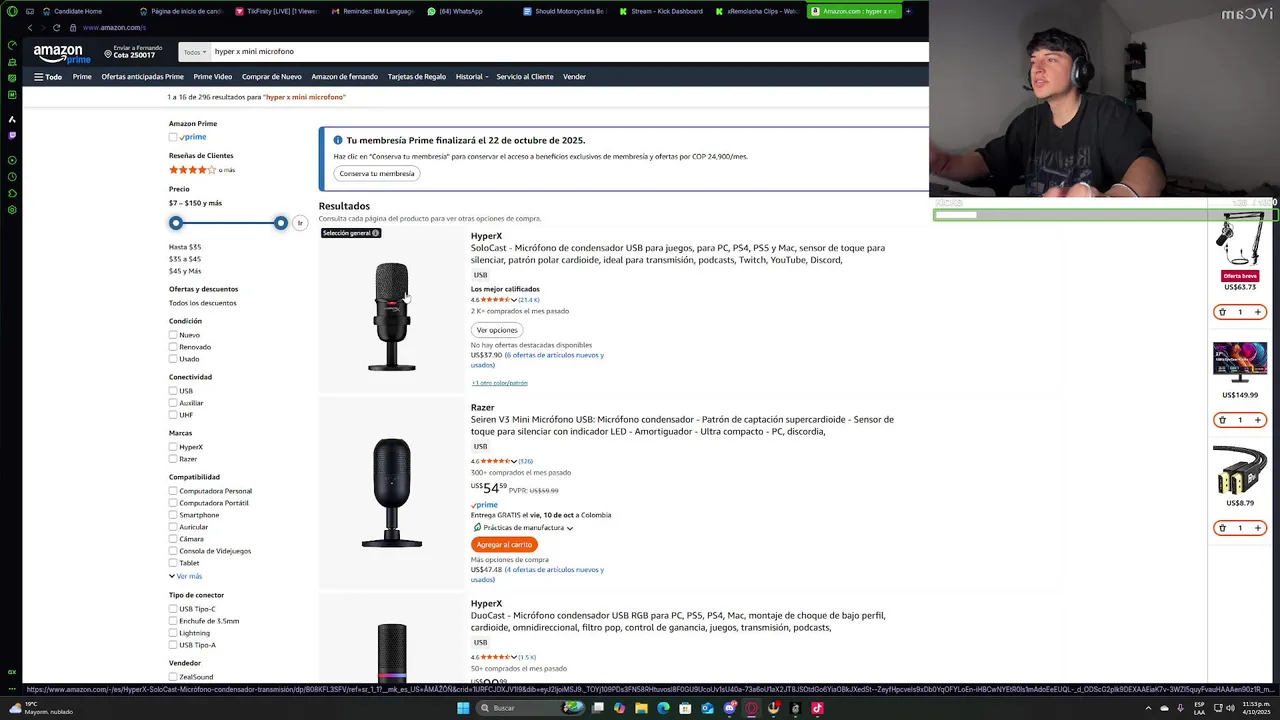This screenshot has height=720, width=1280.
Task: Remove the US$63.73 cart item via trash icon
Action: 1222,312
